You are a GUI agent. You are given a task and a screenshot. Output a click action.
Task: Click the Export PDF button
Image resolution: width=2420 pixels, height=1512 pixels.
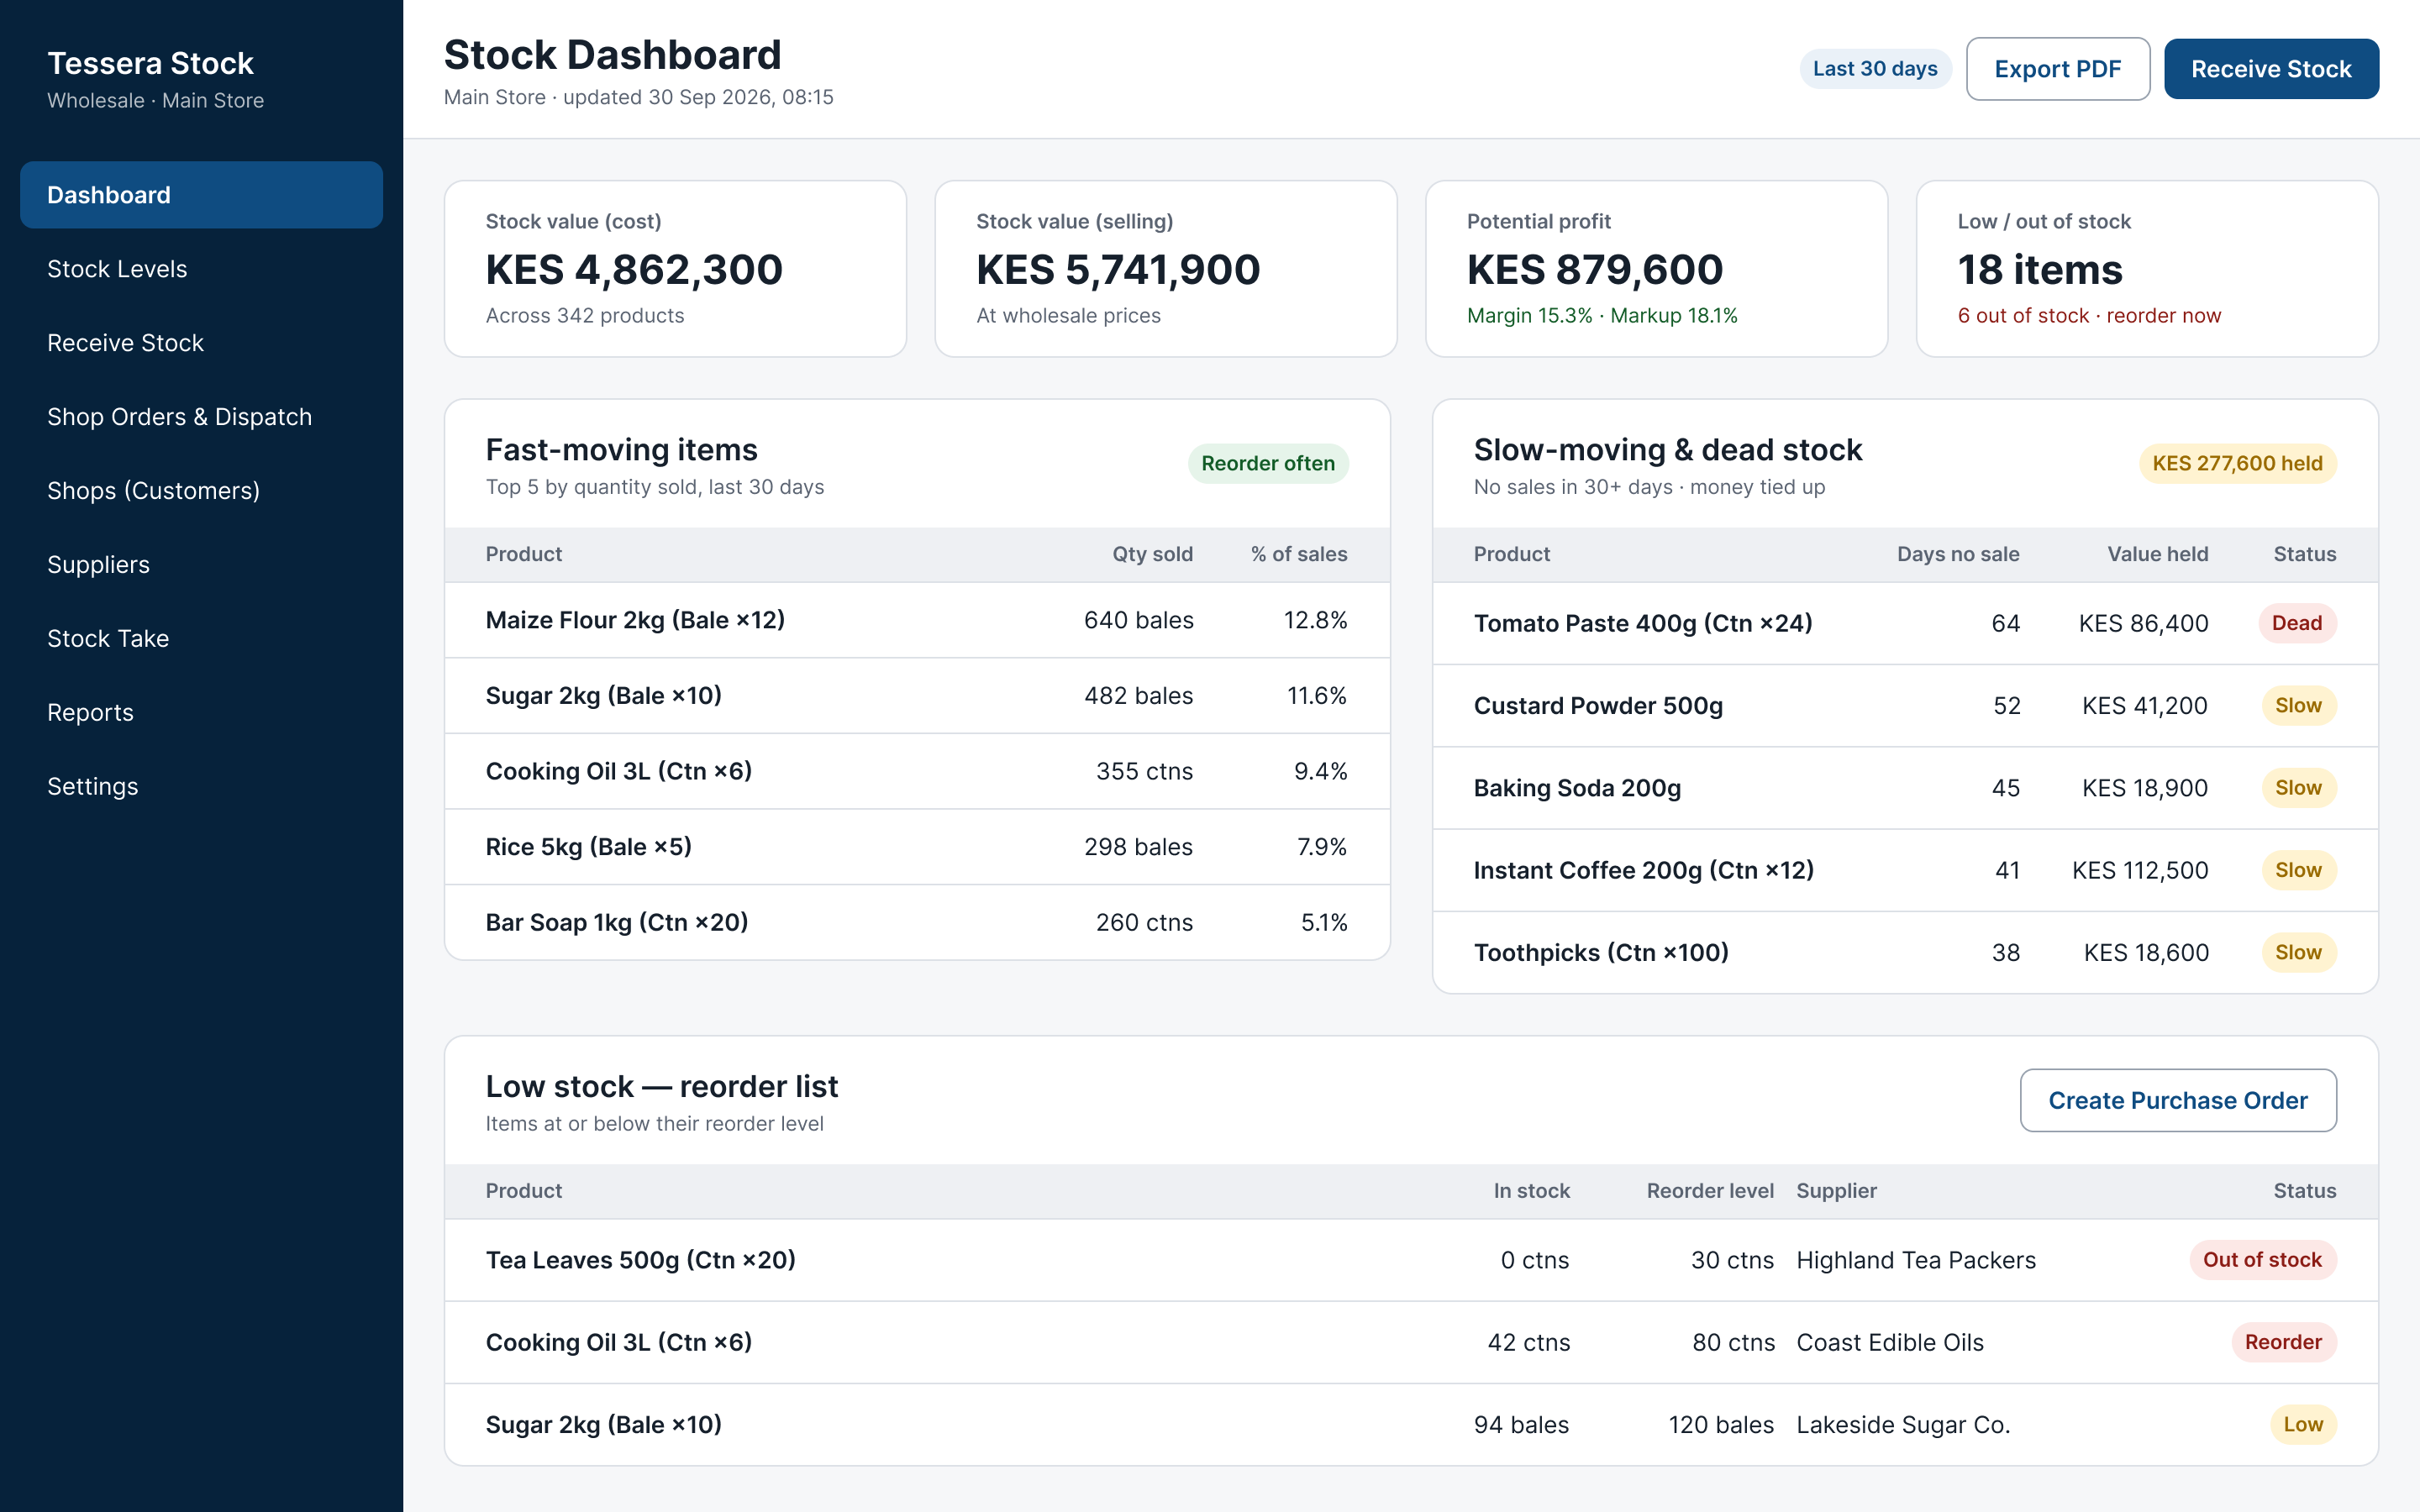2057,69
